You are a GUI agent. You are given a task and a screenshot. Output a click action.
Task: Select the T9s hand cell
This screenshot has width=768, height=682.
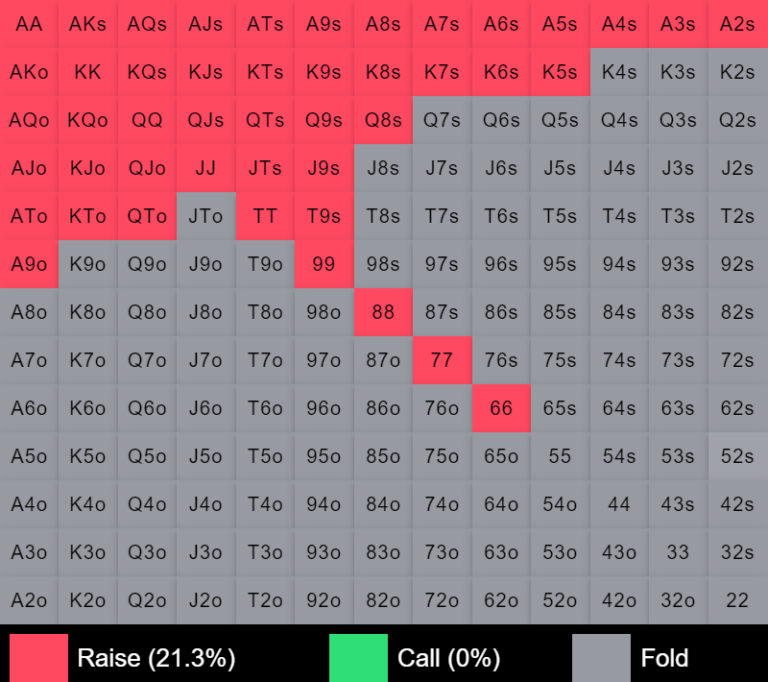point(324,216)
